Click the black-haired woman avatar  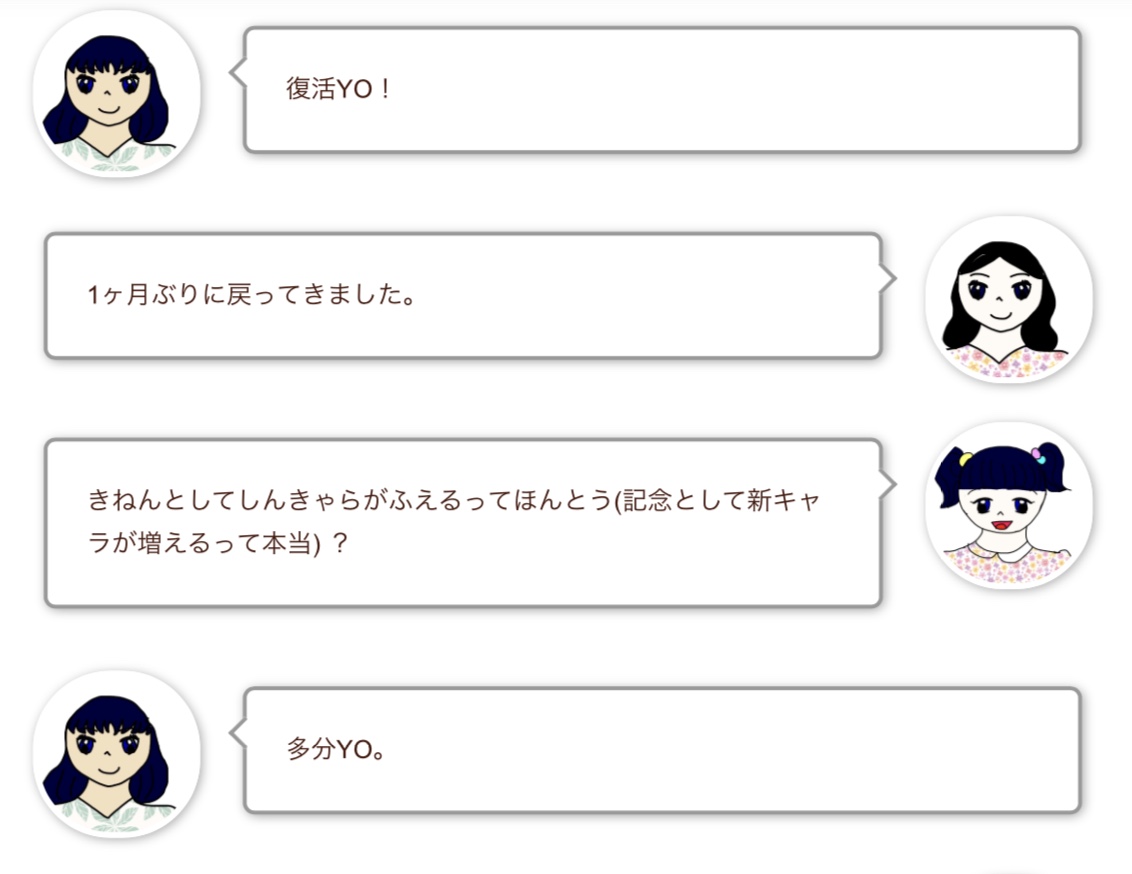coord(1009,300)
